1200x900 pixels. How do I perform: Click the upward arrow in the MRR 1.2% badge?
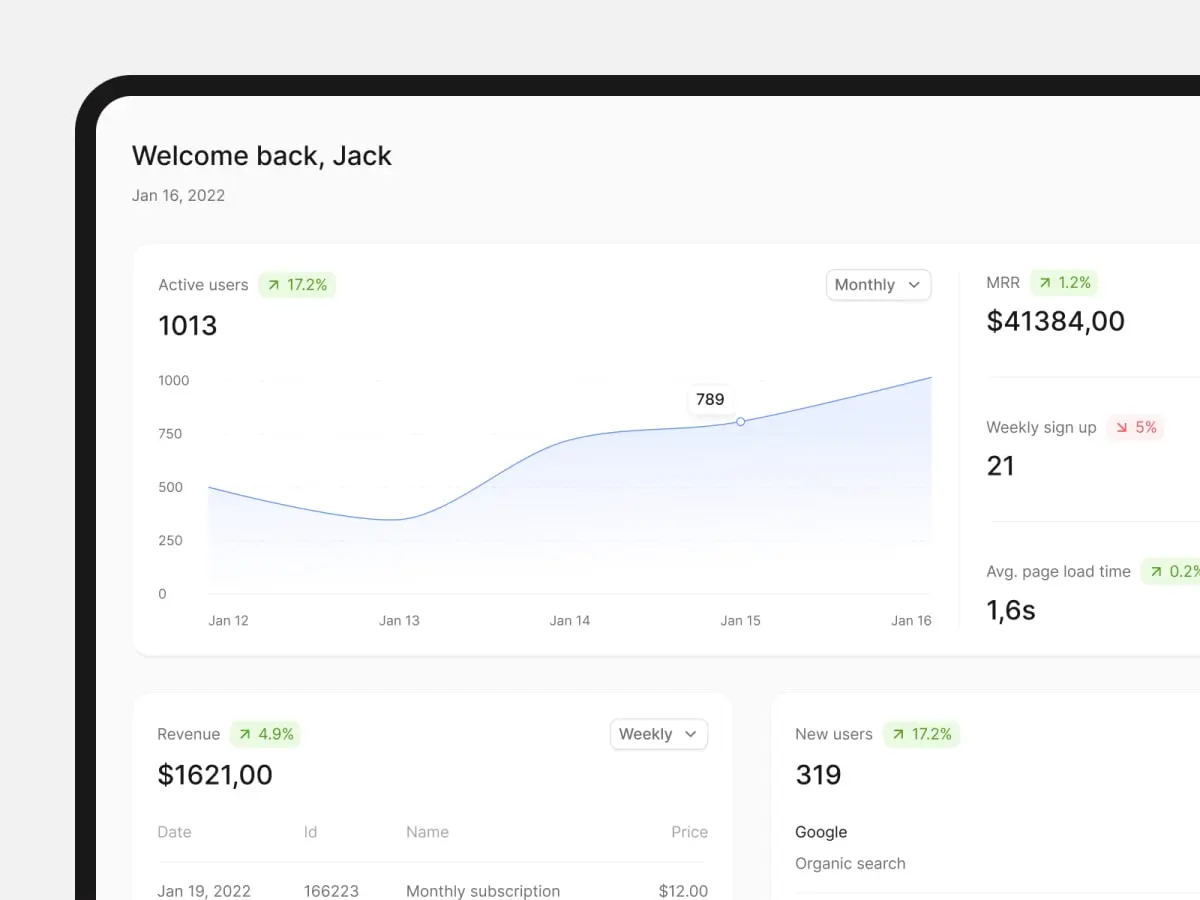[1043, 282]
